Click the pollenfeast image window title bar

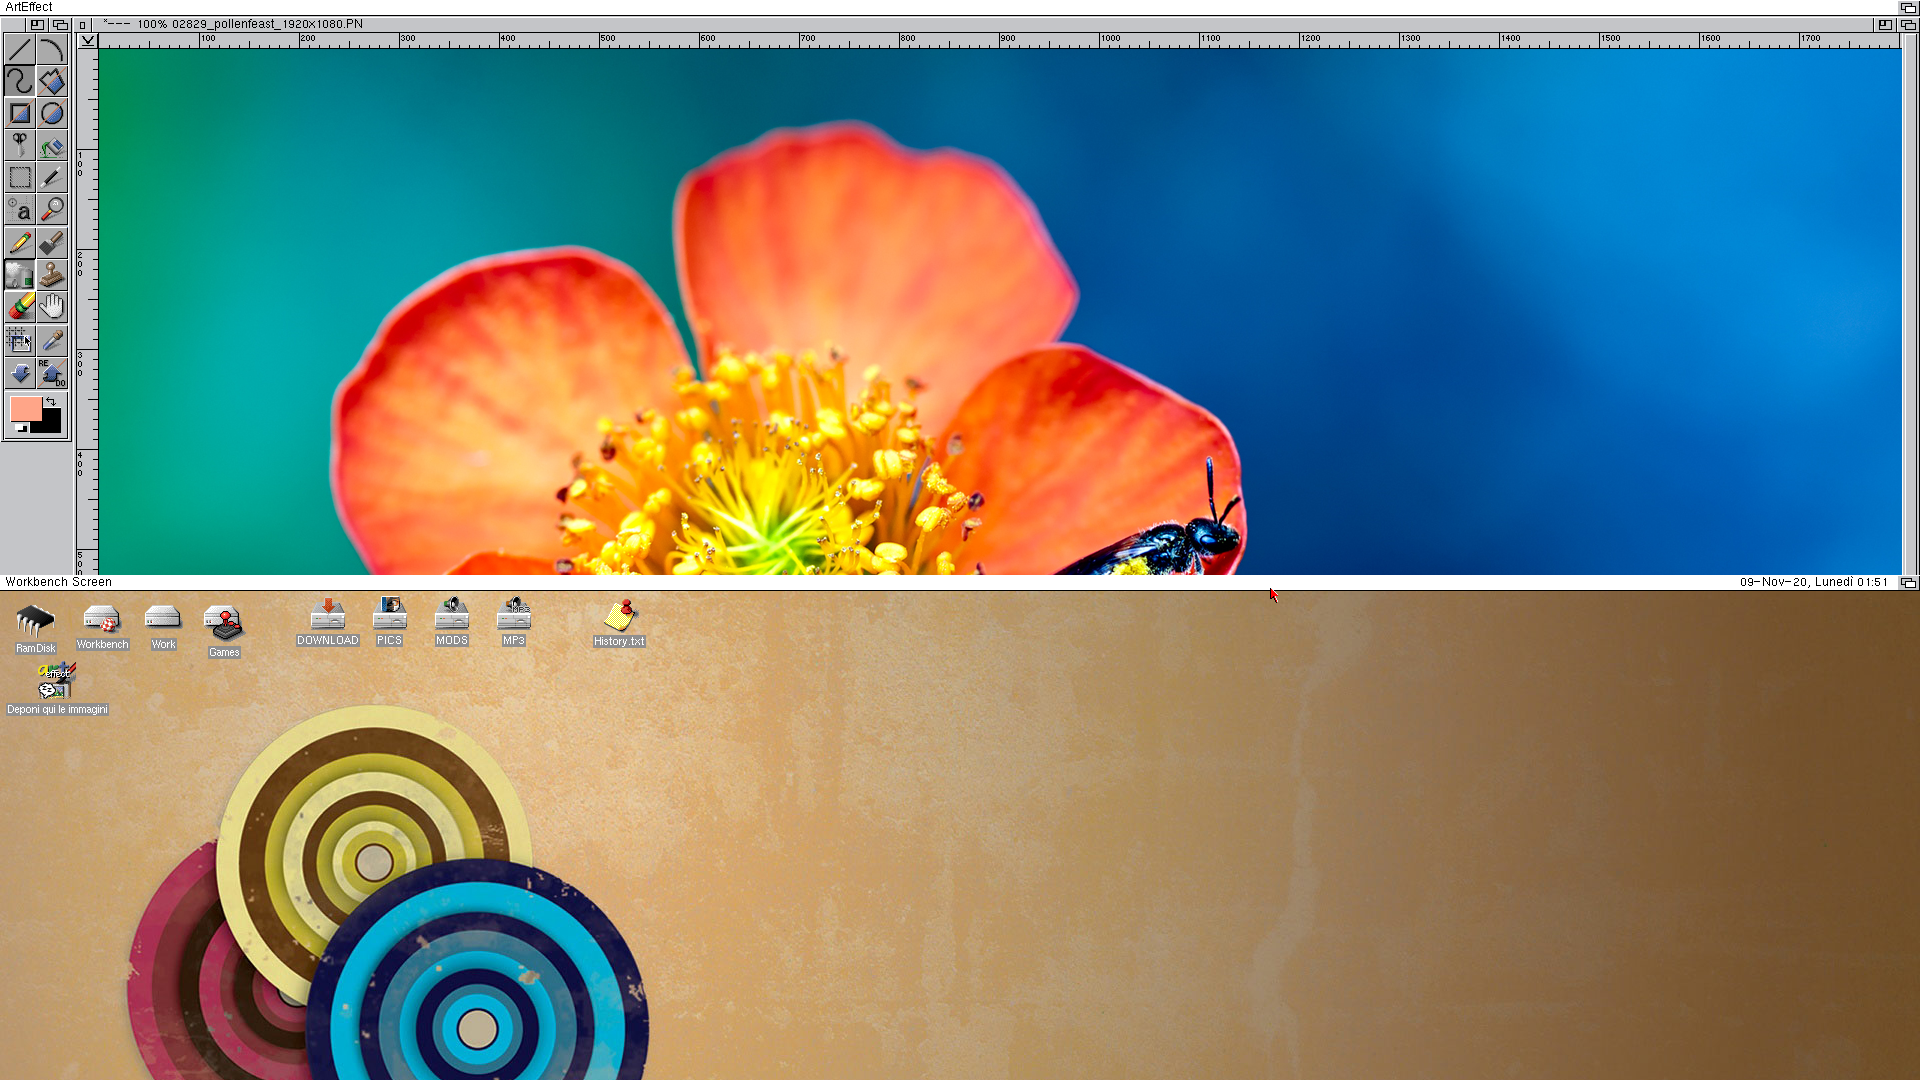pyautogui.click(x=983, y=24)
